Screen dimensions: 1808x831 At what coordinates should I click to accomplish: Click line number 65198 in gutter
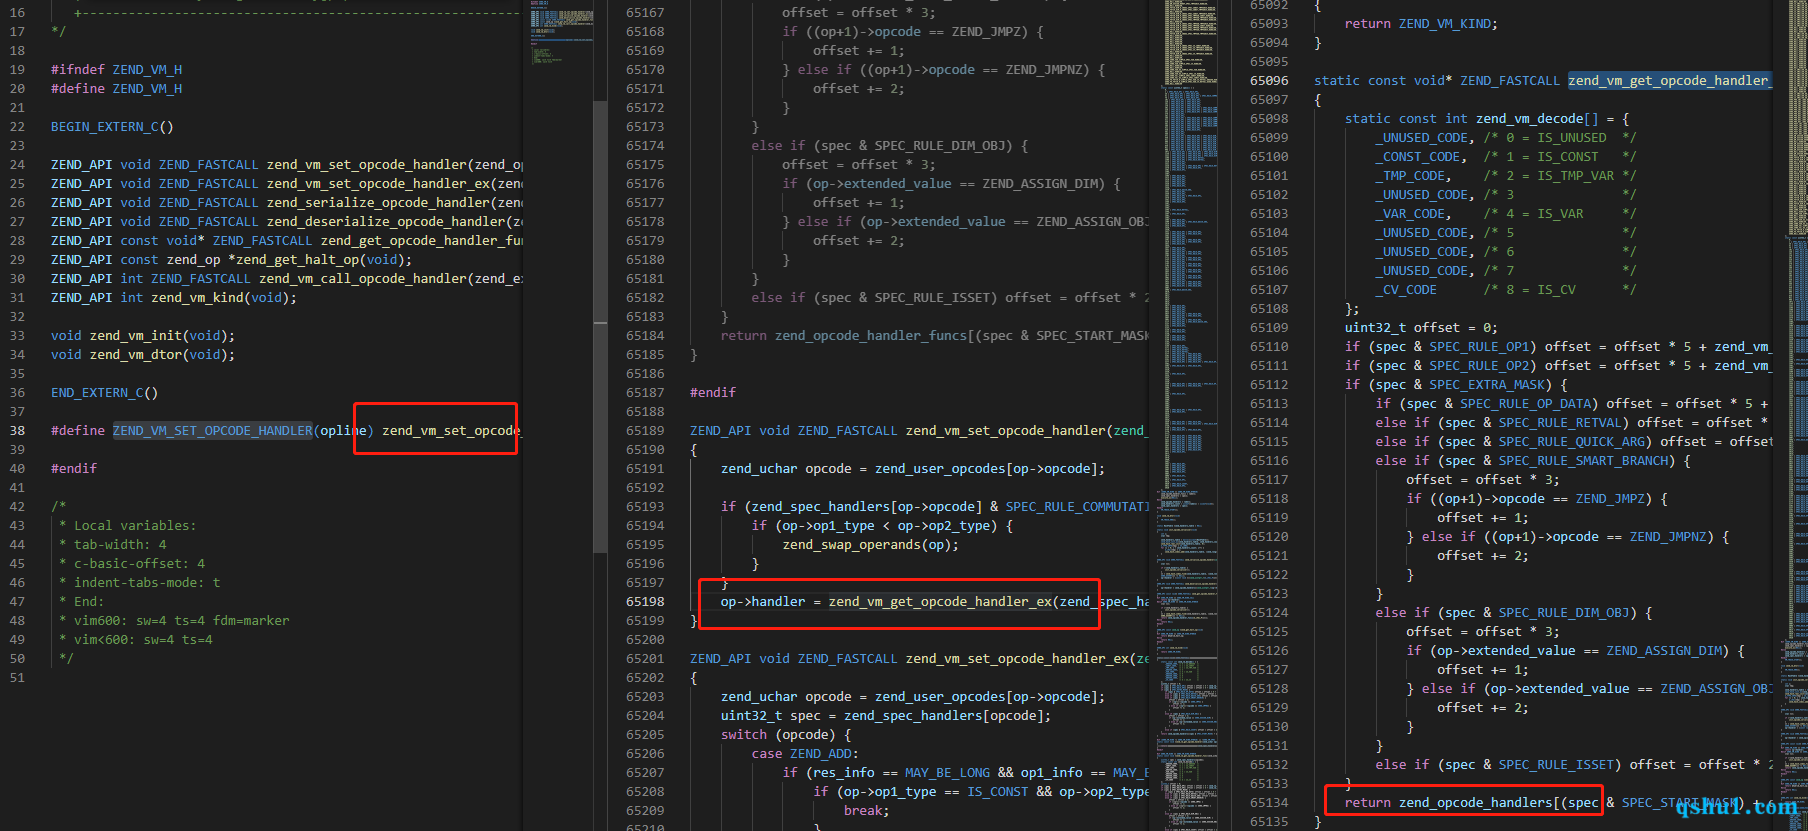tap(645, 602)
